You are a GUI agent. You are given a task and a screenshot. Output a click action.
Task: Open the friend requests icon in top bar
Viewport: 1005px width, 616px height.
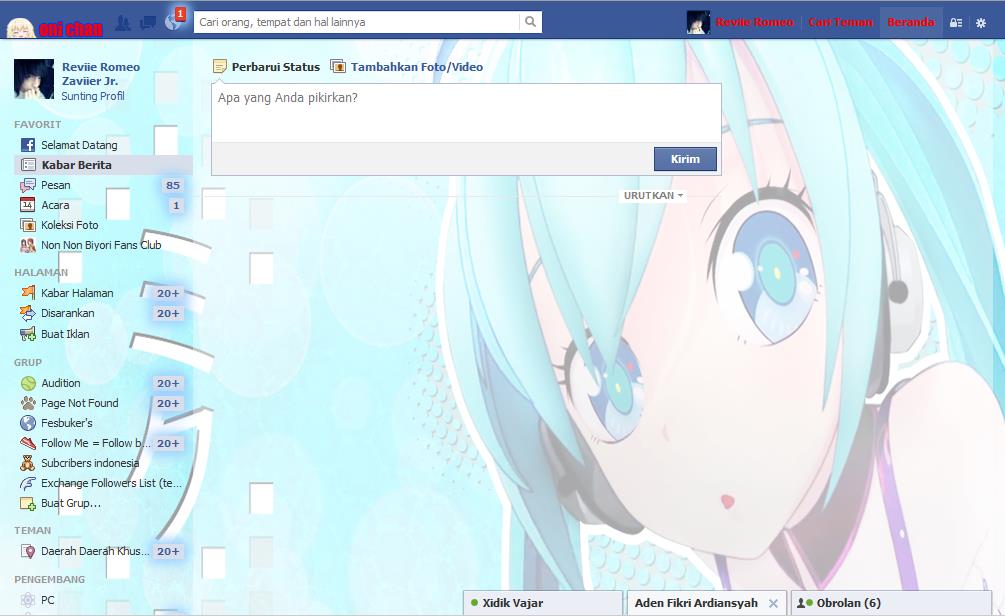coord(123,23)
